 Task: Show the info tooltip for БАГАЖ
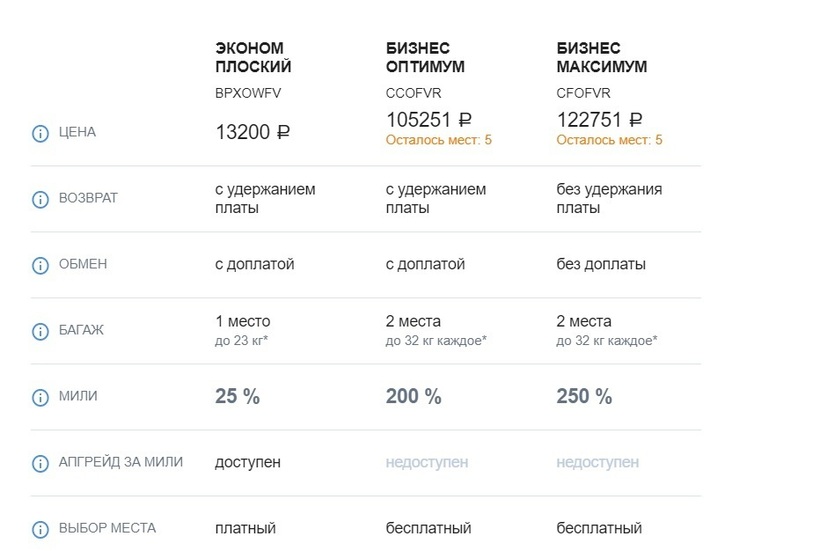[40, 331]
